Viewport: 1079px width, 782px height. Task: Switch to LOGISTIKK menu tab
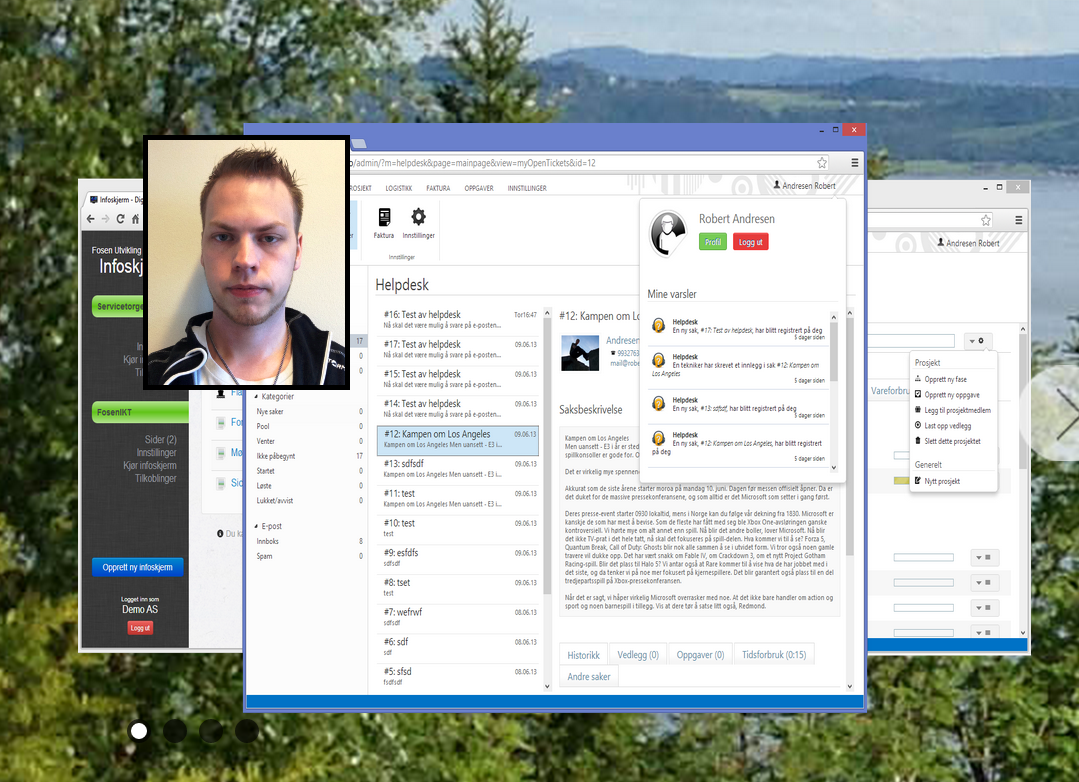click(x=398, y=188)
